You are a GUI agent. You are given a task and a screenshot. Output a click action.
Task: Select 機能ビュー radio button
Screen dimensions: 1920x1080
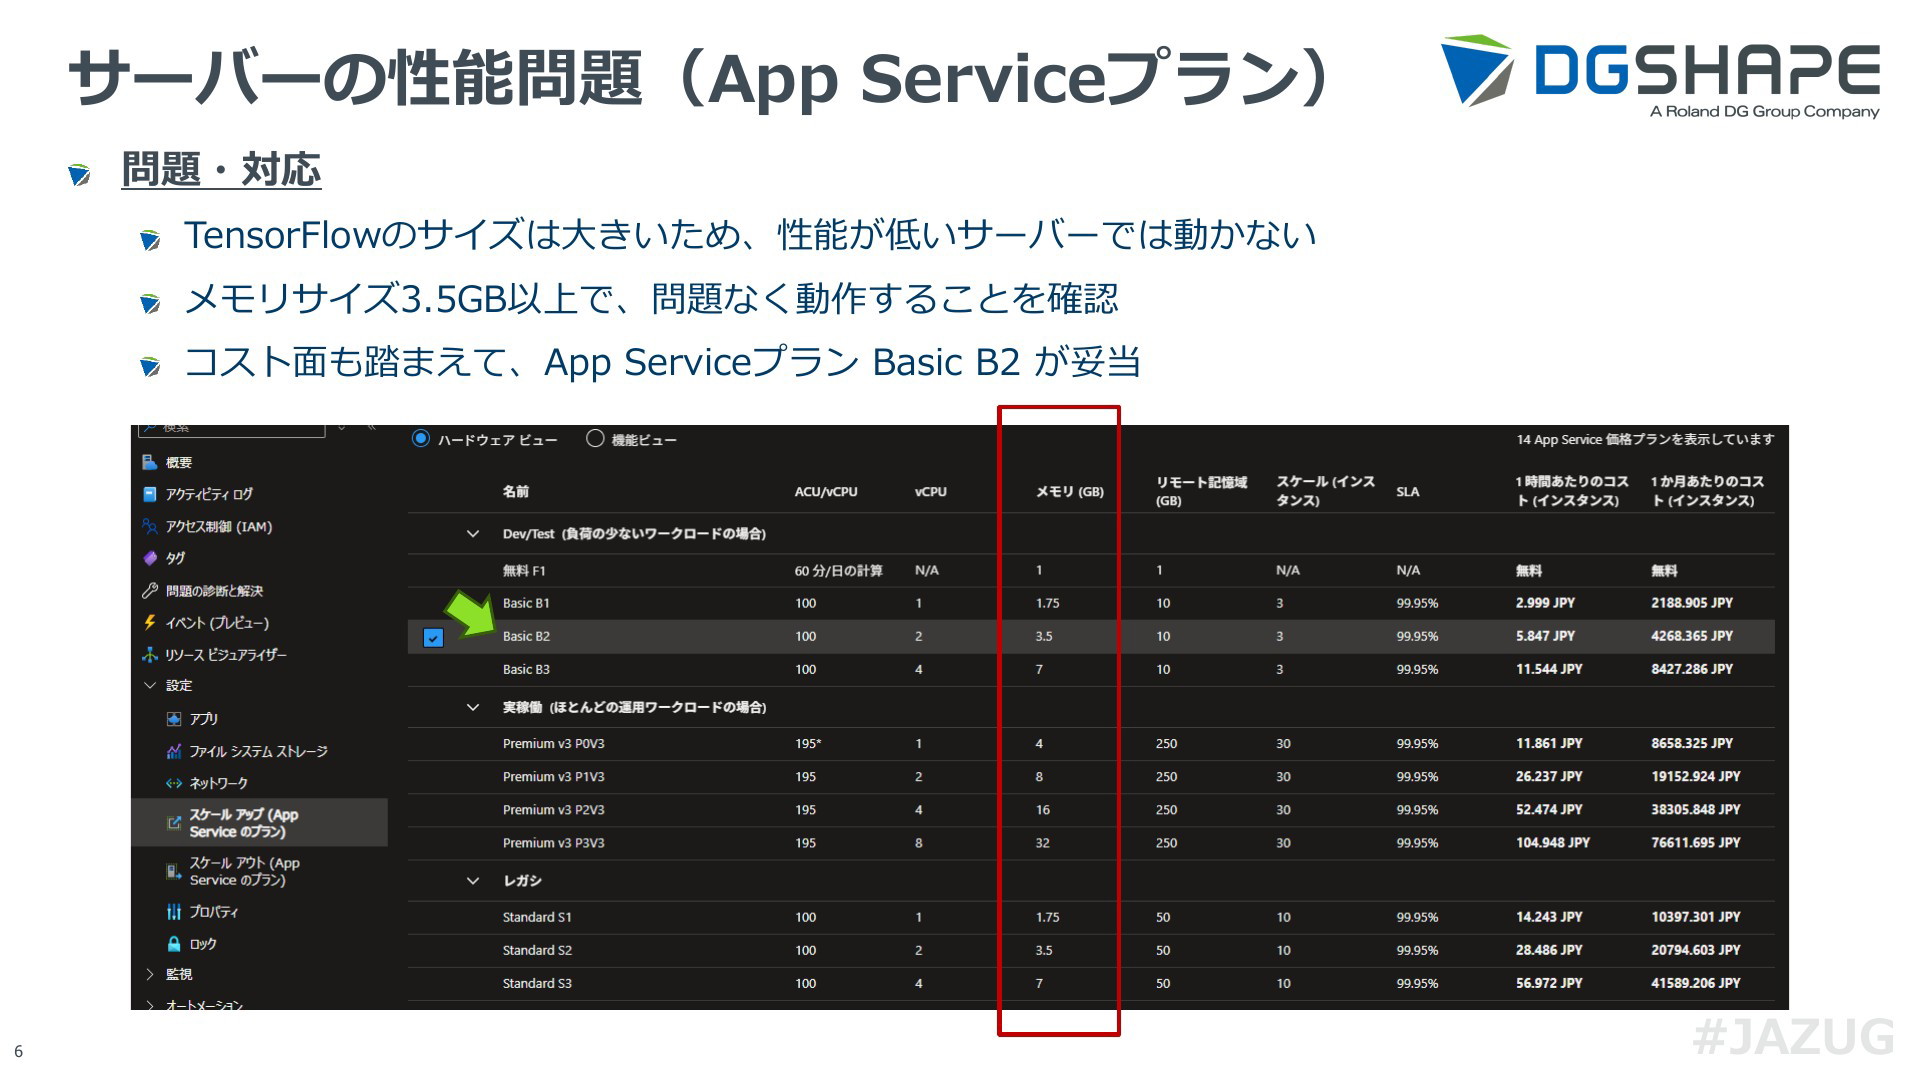click(x=595, y=438)
